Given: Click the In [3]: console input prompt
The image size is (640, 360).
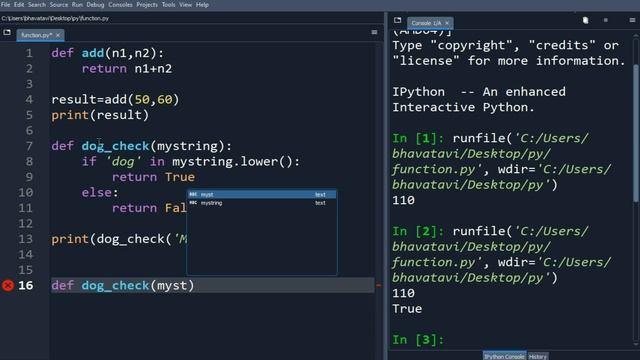Looking at the screenshot, I should coord(418,340).
